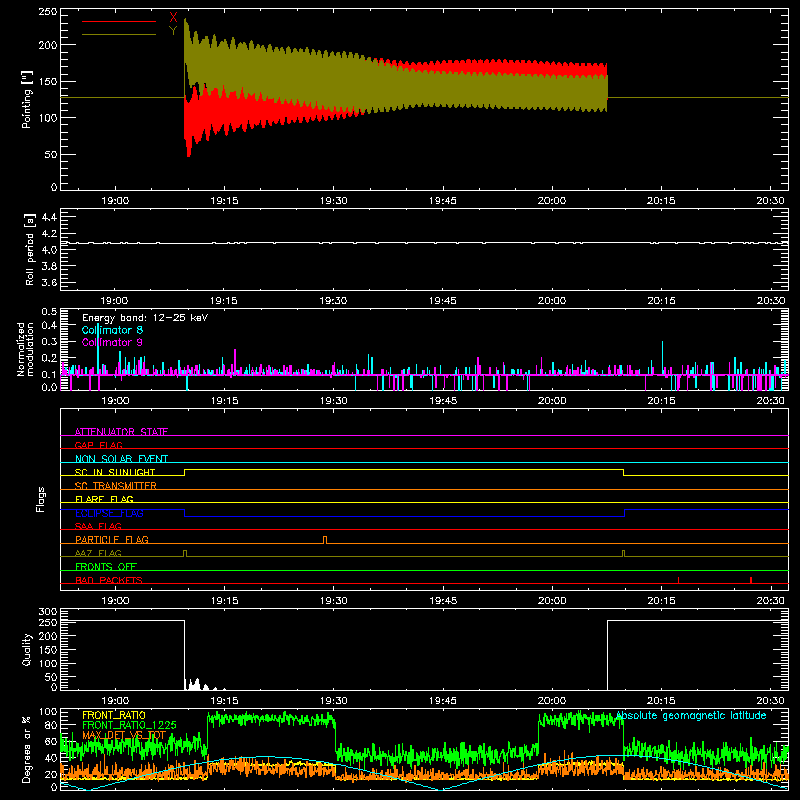Click the 300 tick on the Quality axis
Viewport: 800px width, 800px height.
pos(47,612)
